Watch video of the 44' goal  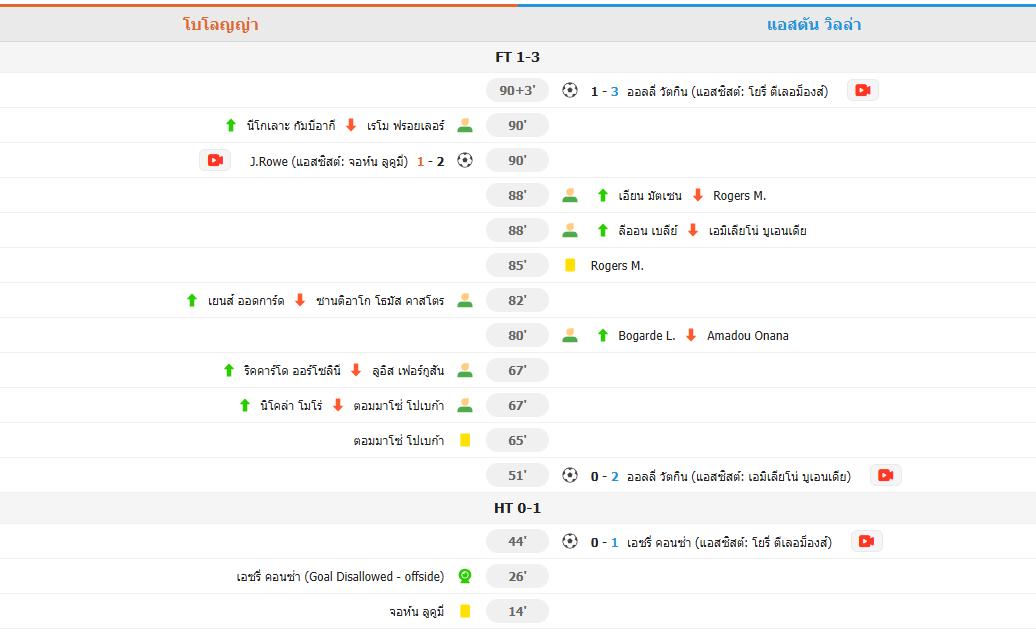coord(866,541)
